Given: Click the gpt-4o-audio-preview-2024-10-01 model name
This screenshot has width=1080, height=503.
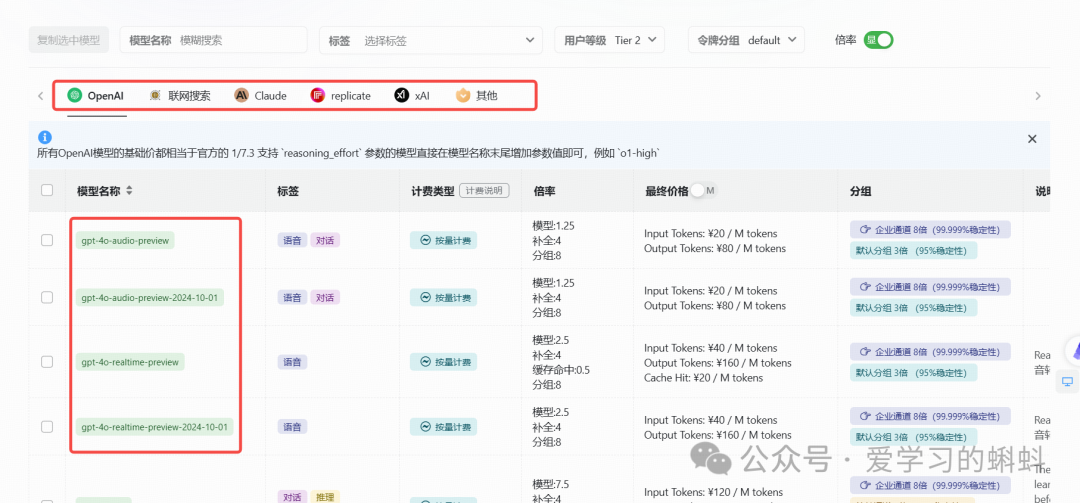Looking at the screenshot, I should tap(150, 298).
